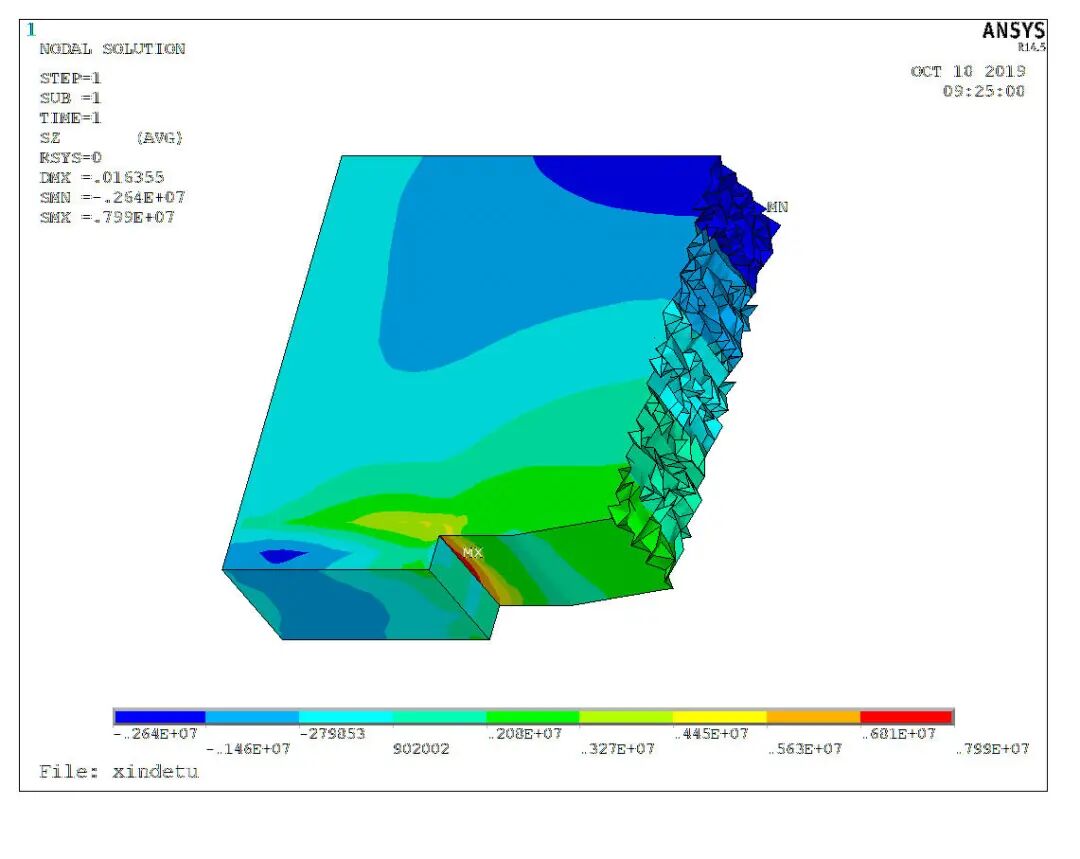Select the yellow legend color band
The height and width of the screenshot is (859, 1080).
click(720, 716)
